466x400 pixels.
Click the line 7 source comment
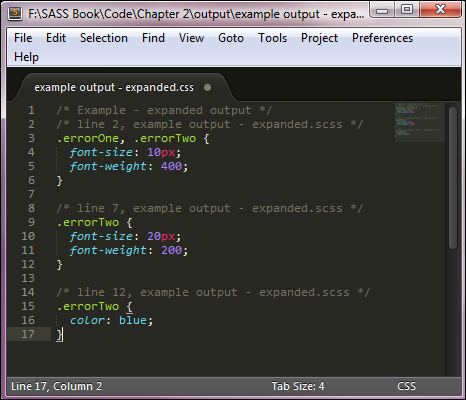tap(210, 208)
